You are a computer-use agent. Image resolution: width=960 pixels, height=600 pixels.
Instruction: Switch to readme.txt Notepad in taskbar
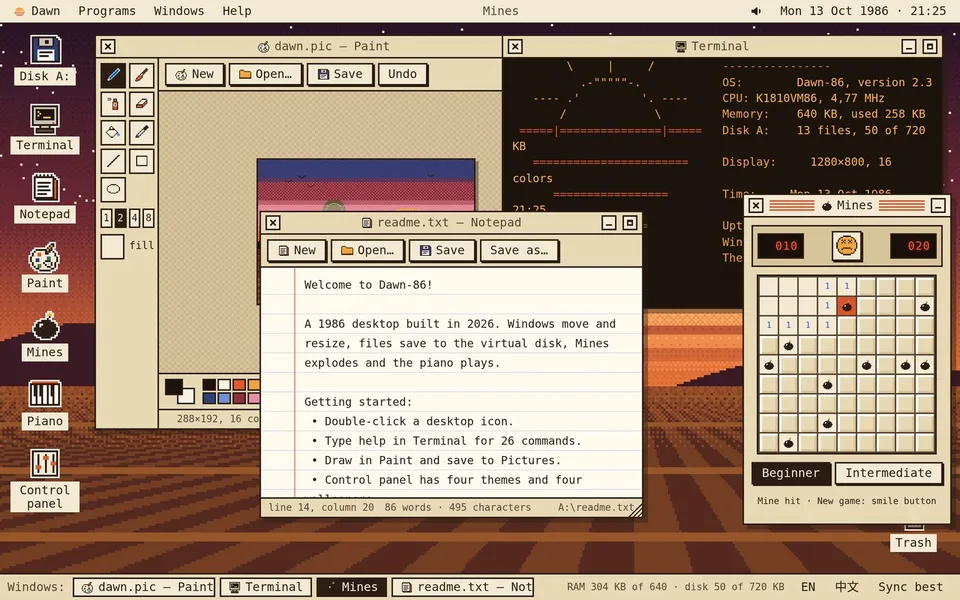coord(463,587)
